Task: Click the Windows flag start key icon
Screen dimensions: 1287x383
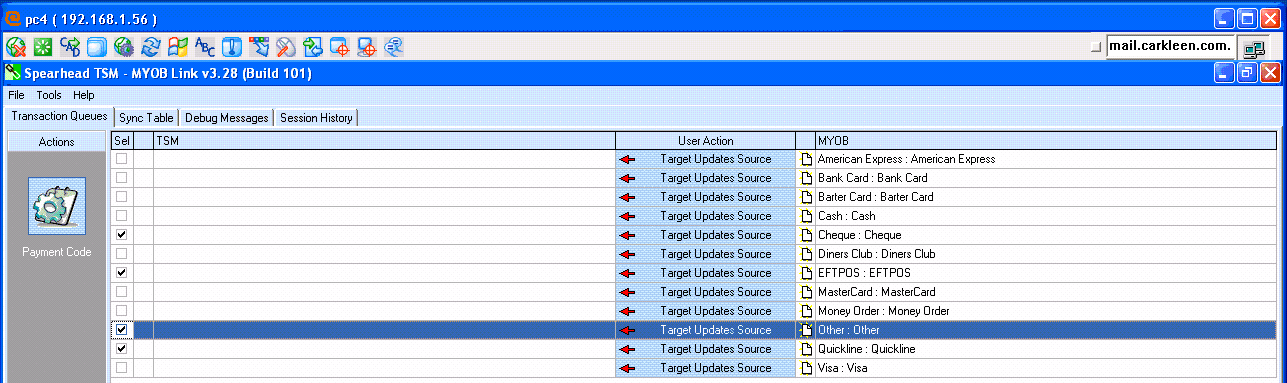Action: pos(178,46)
